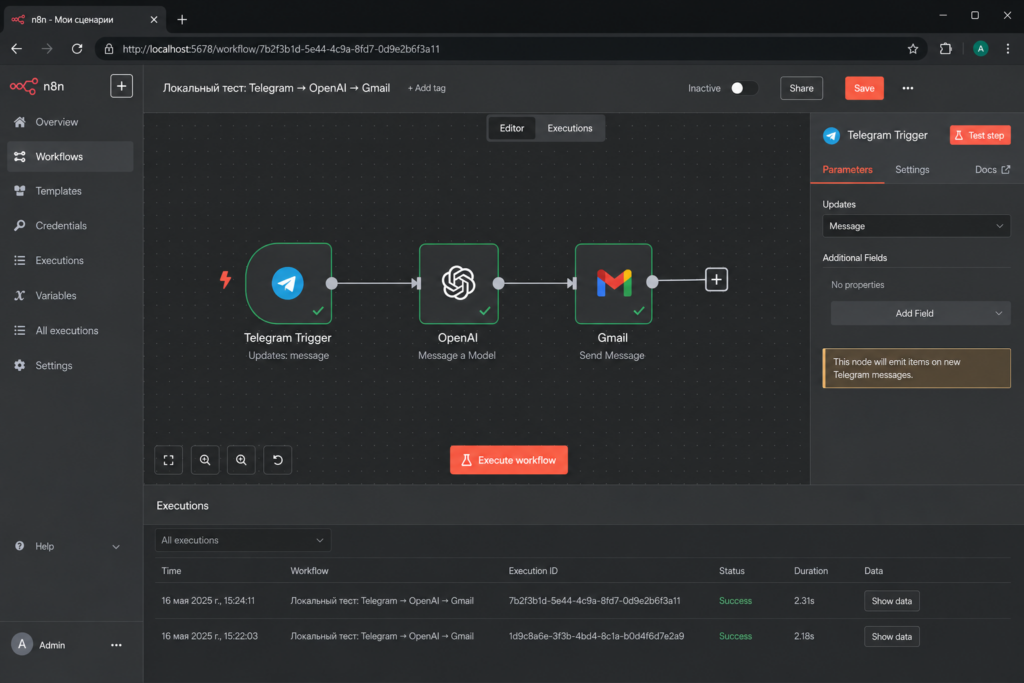Click execution ID 1d9c8a6e-3f3b-4bd4-8c1a-b0d4f6d7e2a9
Screen dimensions: 1024x683
click(596, 636)
